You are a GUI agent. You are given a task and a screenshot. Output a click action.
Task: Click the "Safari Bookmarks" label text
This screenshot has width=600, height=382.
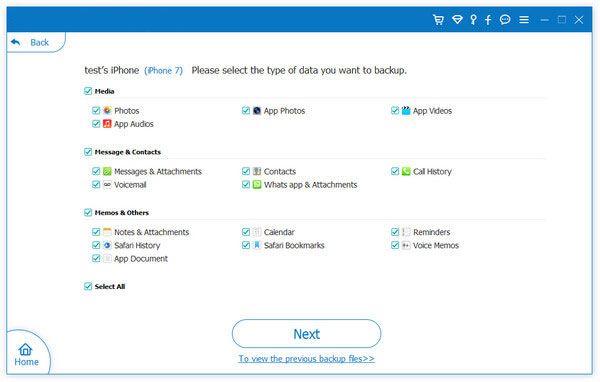coord(294,245)
